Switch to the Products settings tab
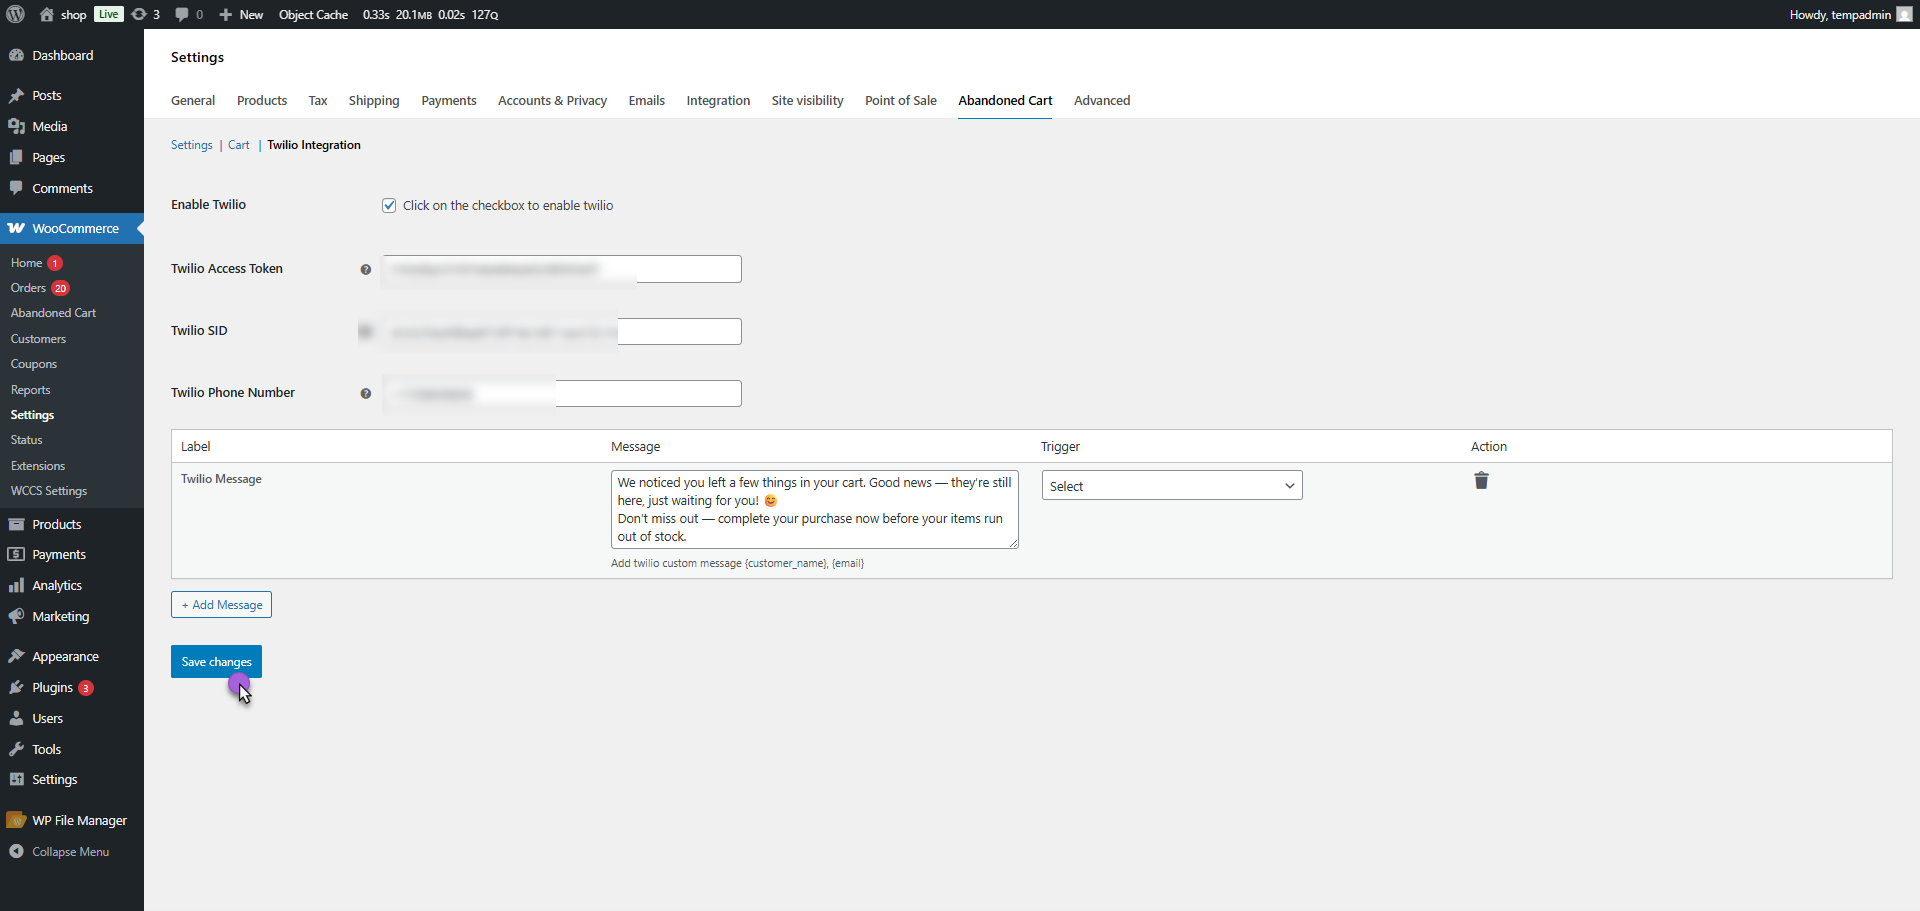This screenshot has width=1920, height=911. coord(262,100)
